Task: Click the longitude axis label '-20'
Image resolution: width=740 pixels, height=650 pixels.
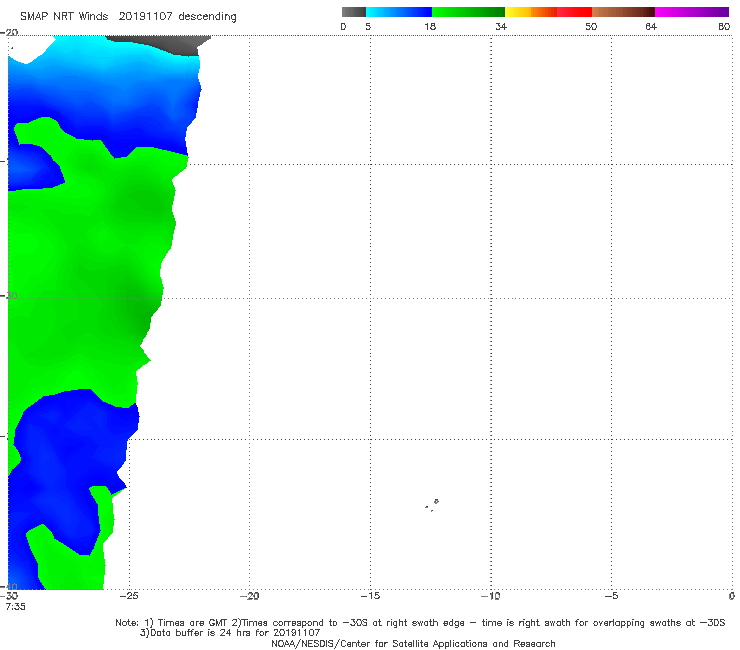Action: (x=249, y=596)
